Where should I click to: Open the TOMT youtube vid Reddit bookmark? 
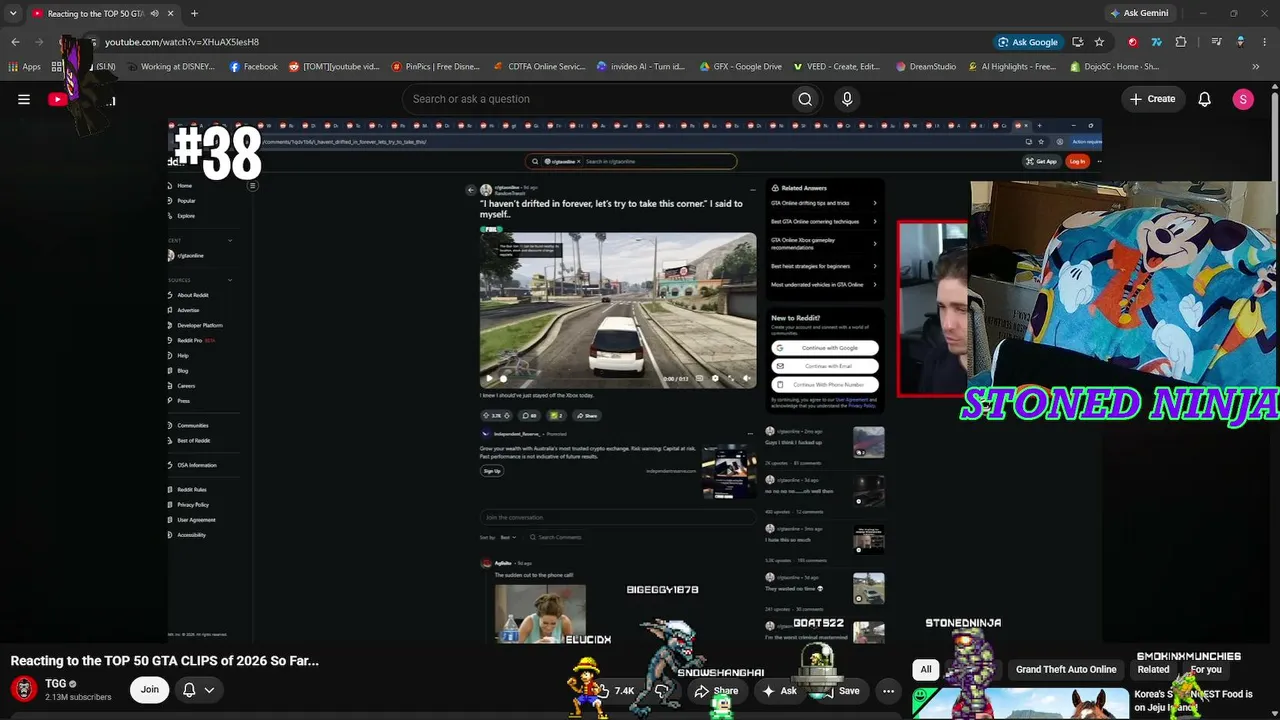click(334, 67)
